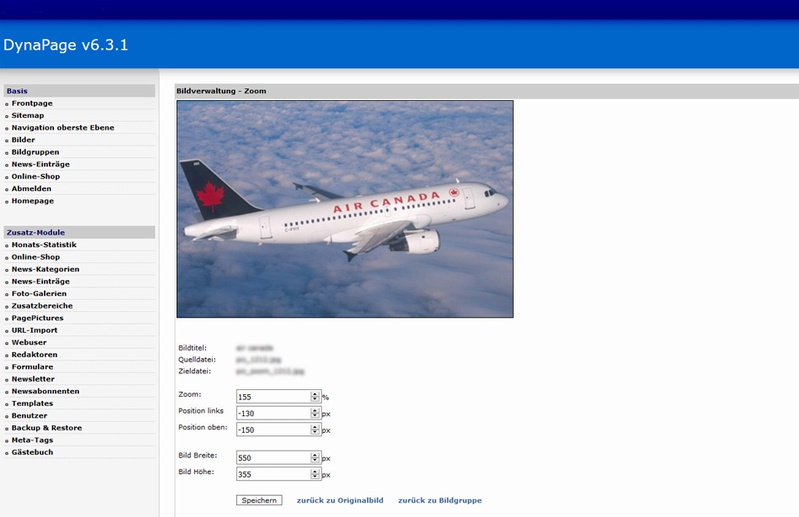The width and height of the screenshot is (799, 517).
Task: Open the Gästebuch module
Action: [x=32, y=452]
